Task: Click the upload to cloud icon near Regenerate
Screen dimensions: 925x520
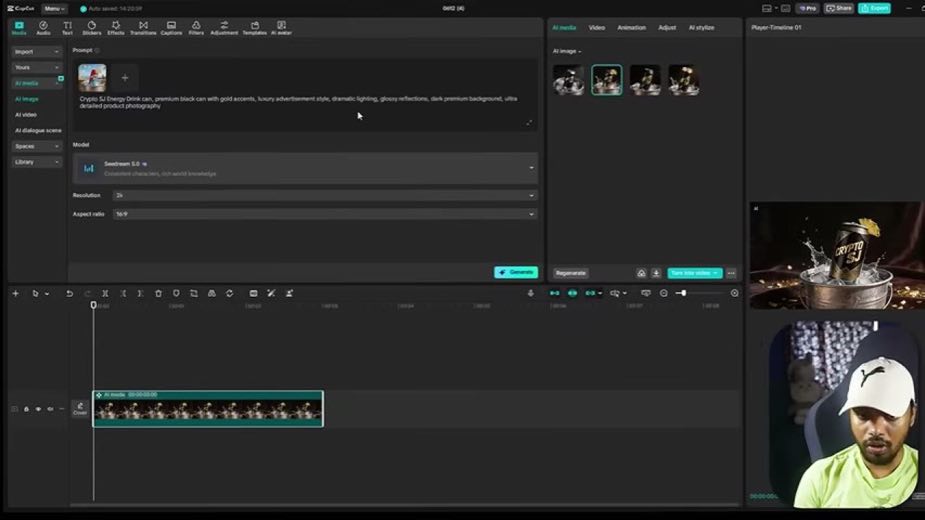Action: pos(641,273)
